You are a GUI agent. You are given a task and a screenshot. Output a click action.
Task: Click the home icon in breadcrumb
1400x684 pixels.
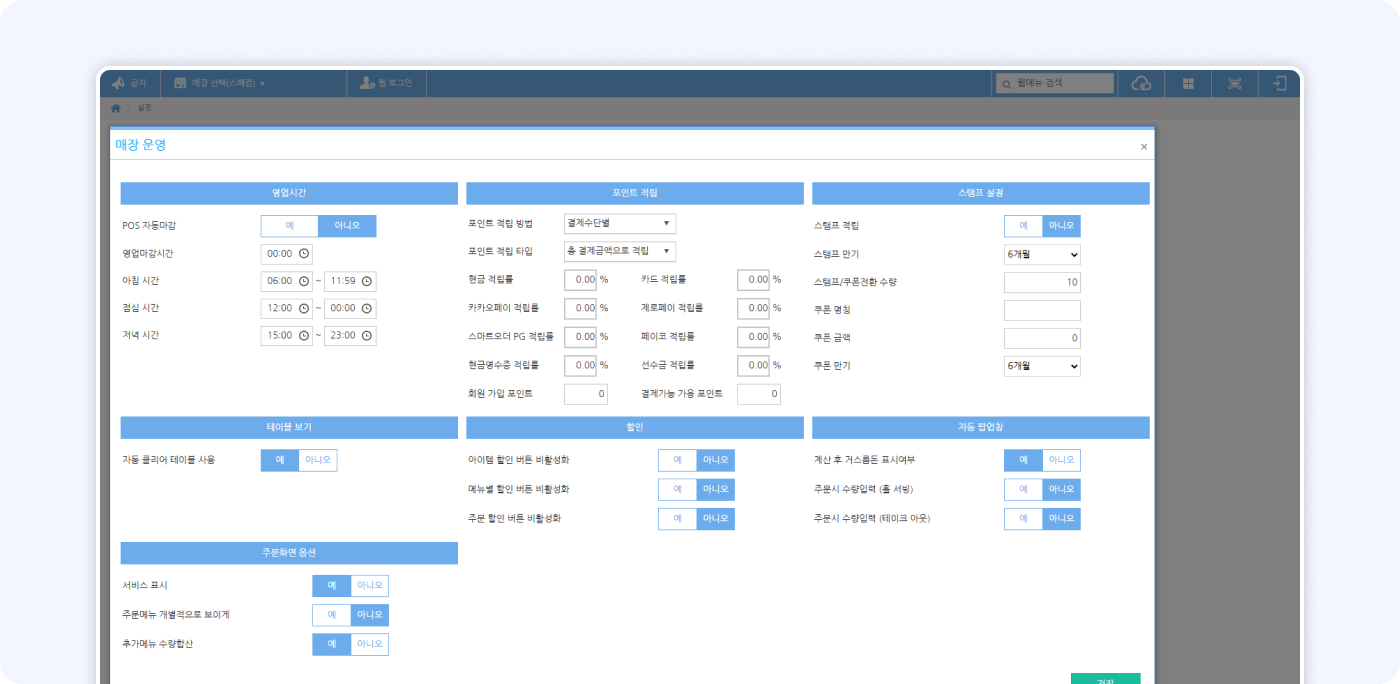click(x=116, y=107)
